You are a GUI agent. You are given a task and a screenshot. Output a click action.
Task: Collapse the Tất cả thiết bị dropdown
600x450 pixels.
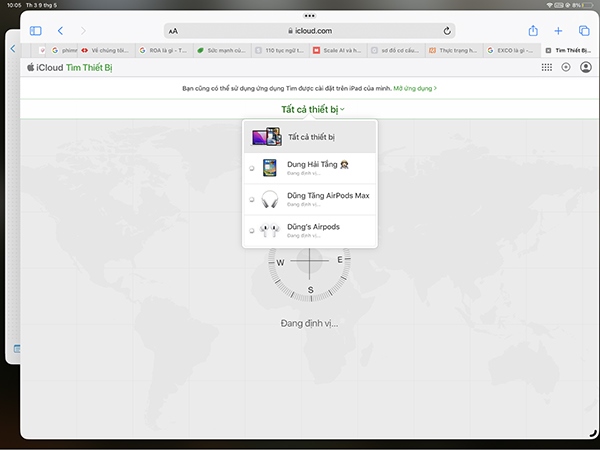(x=312, y=108)
